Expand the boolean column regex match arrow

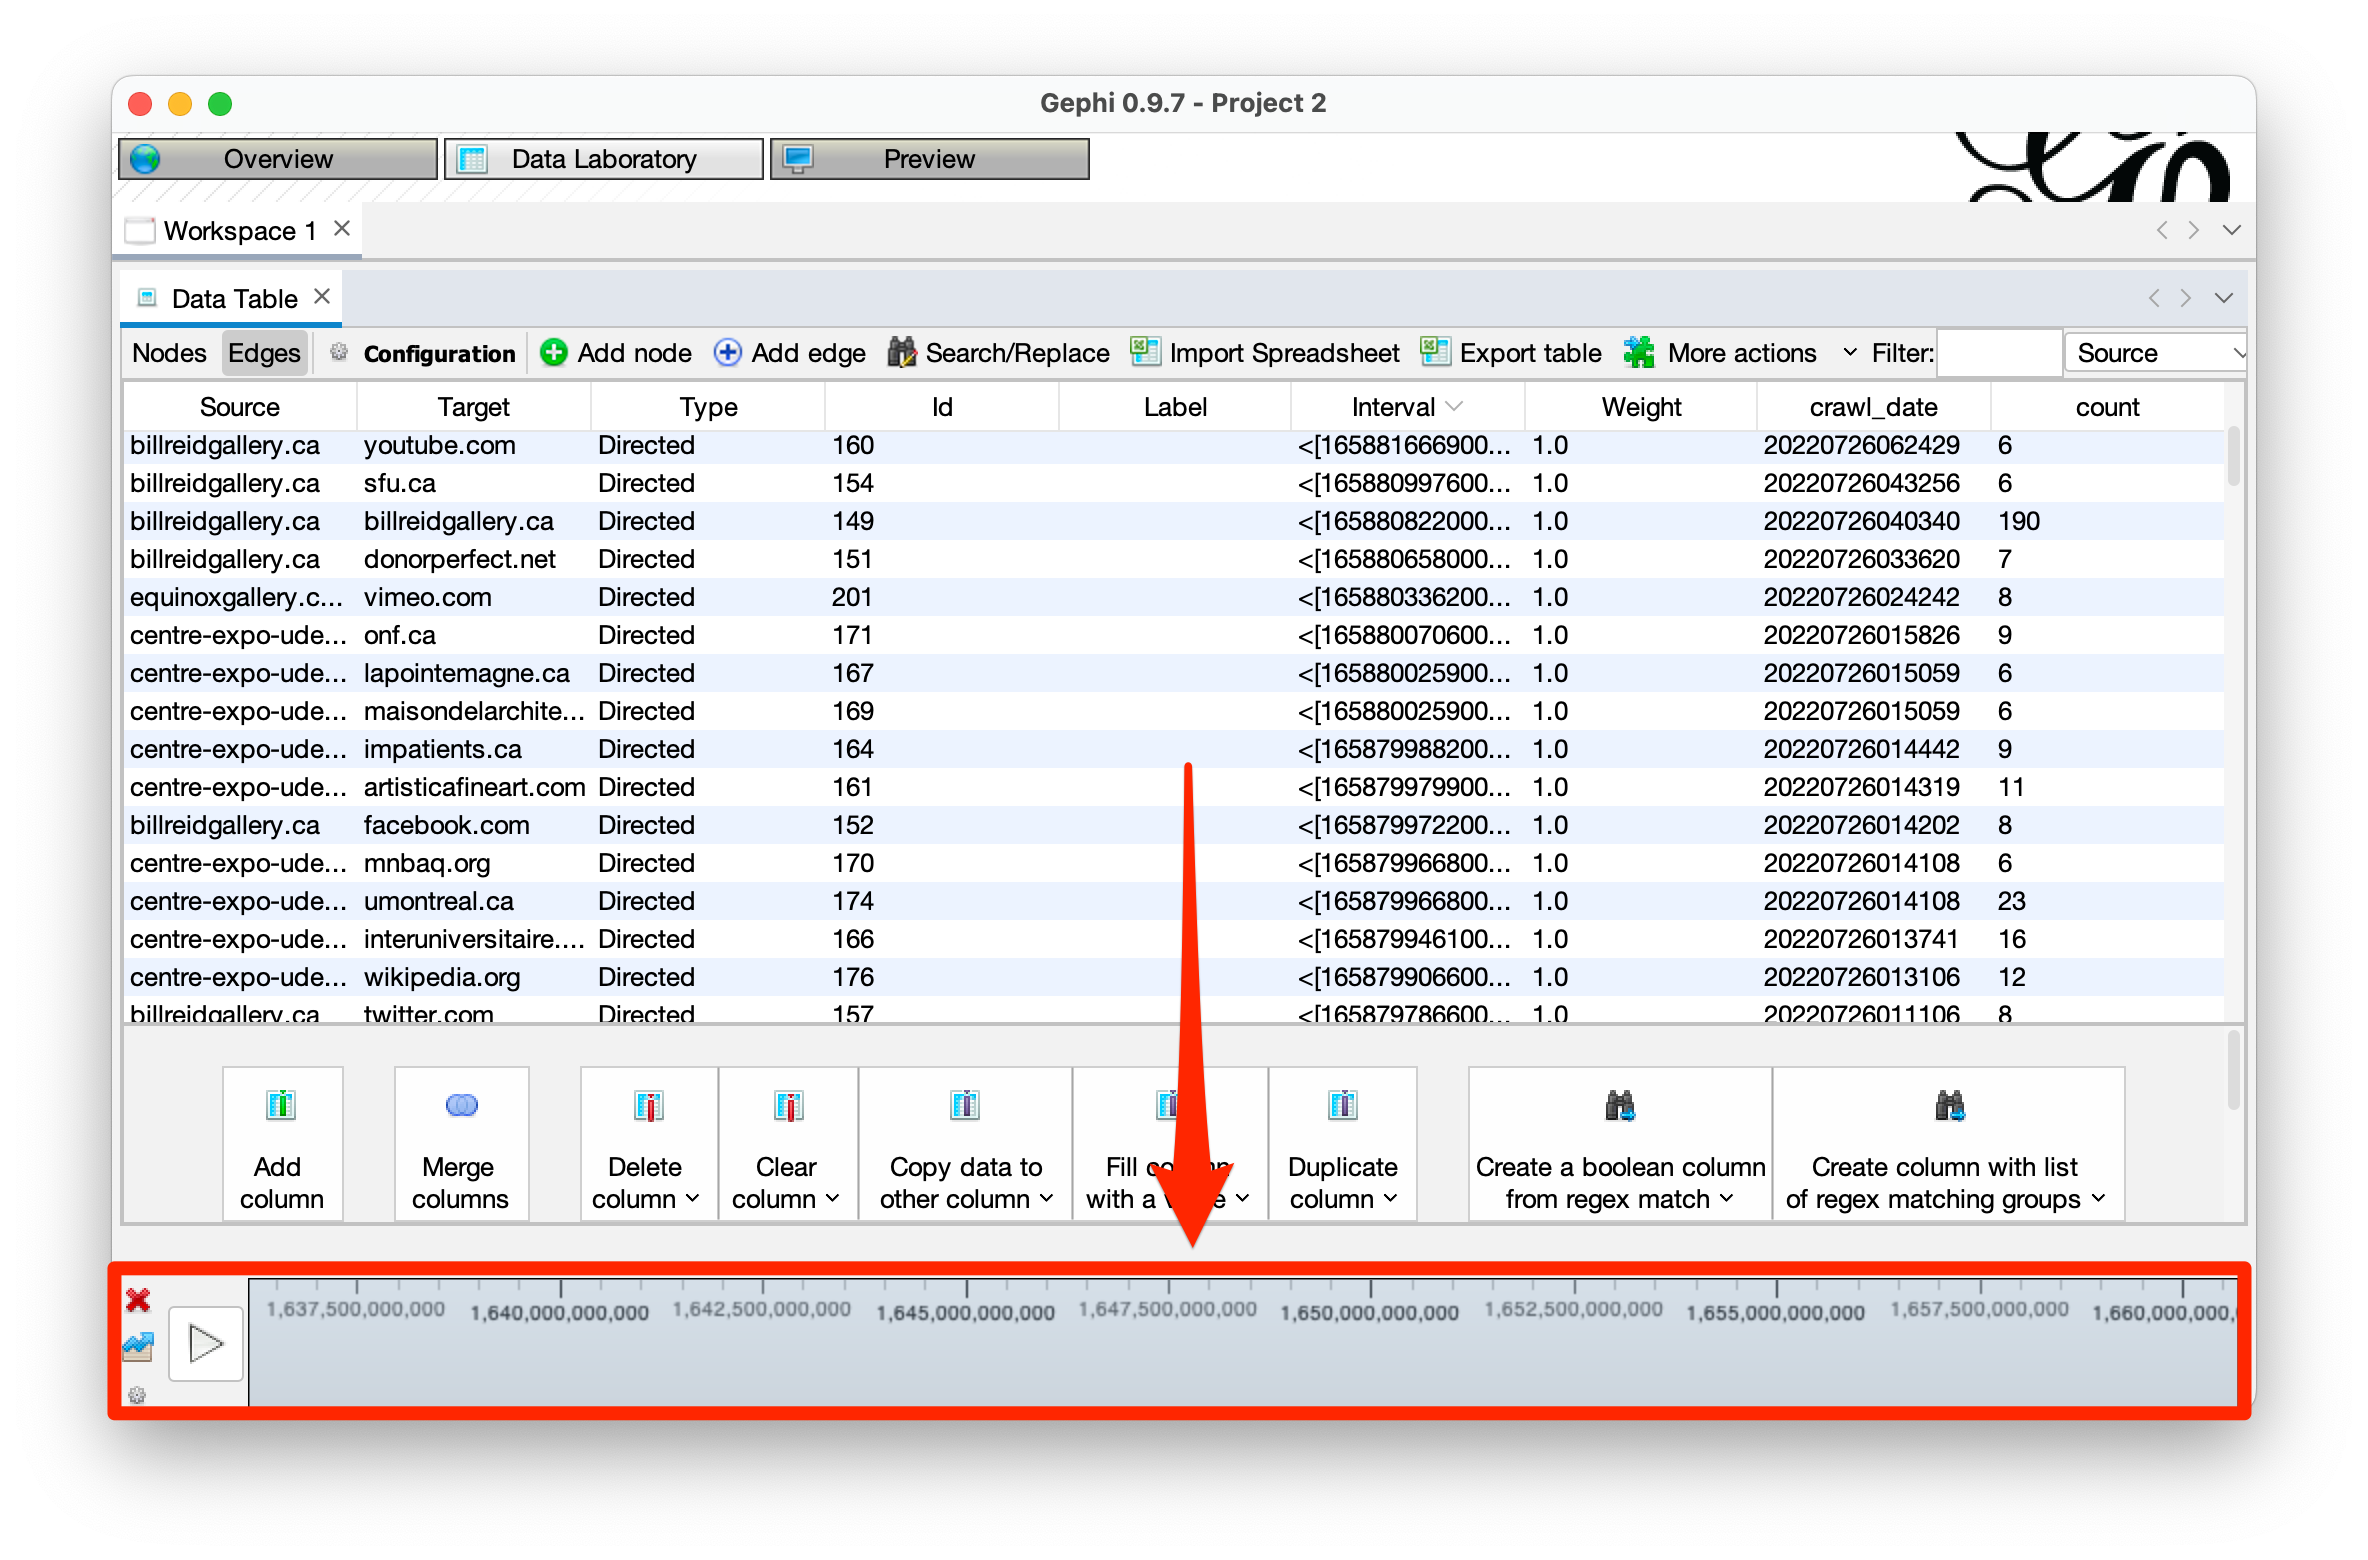coord(1726,1198)
